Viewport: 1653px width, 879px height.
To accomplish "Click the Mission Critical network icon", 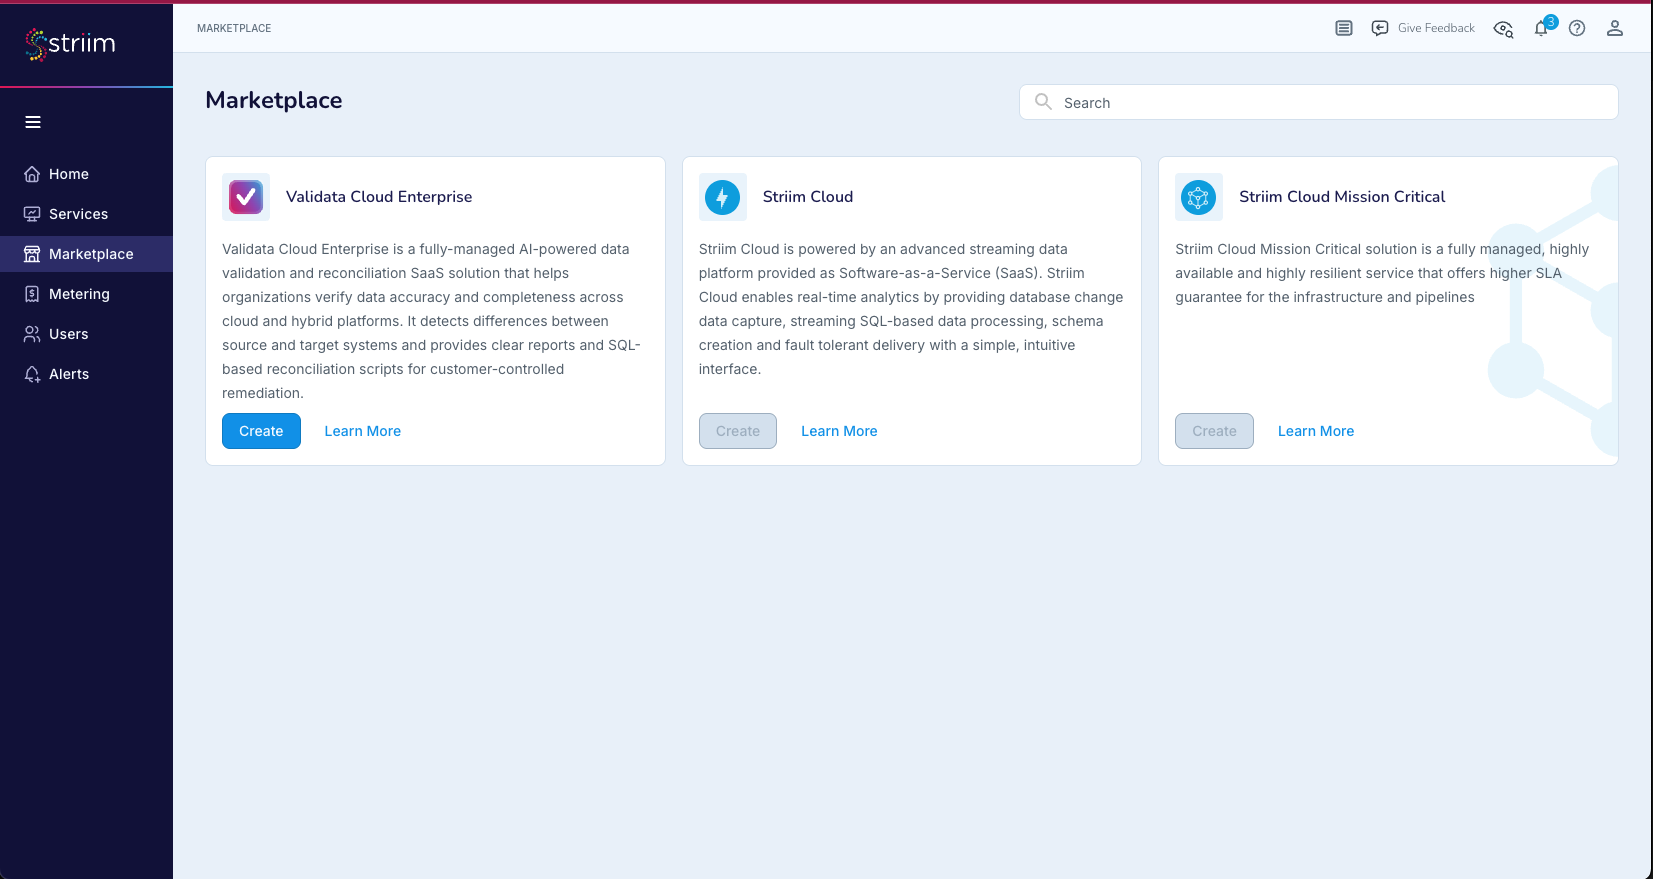I will (x=1199, y=197).
